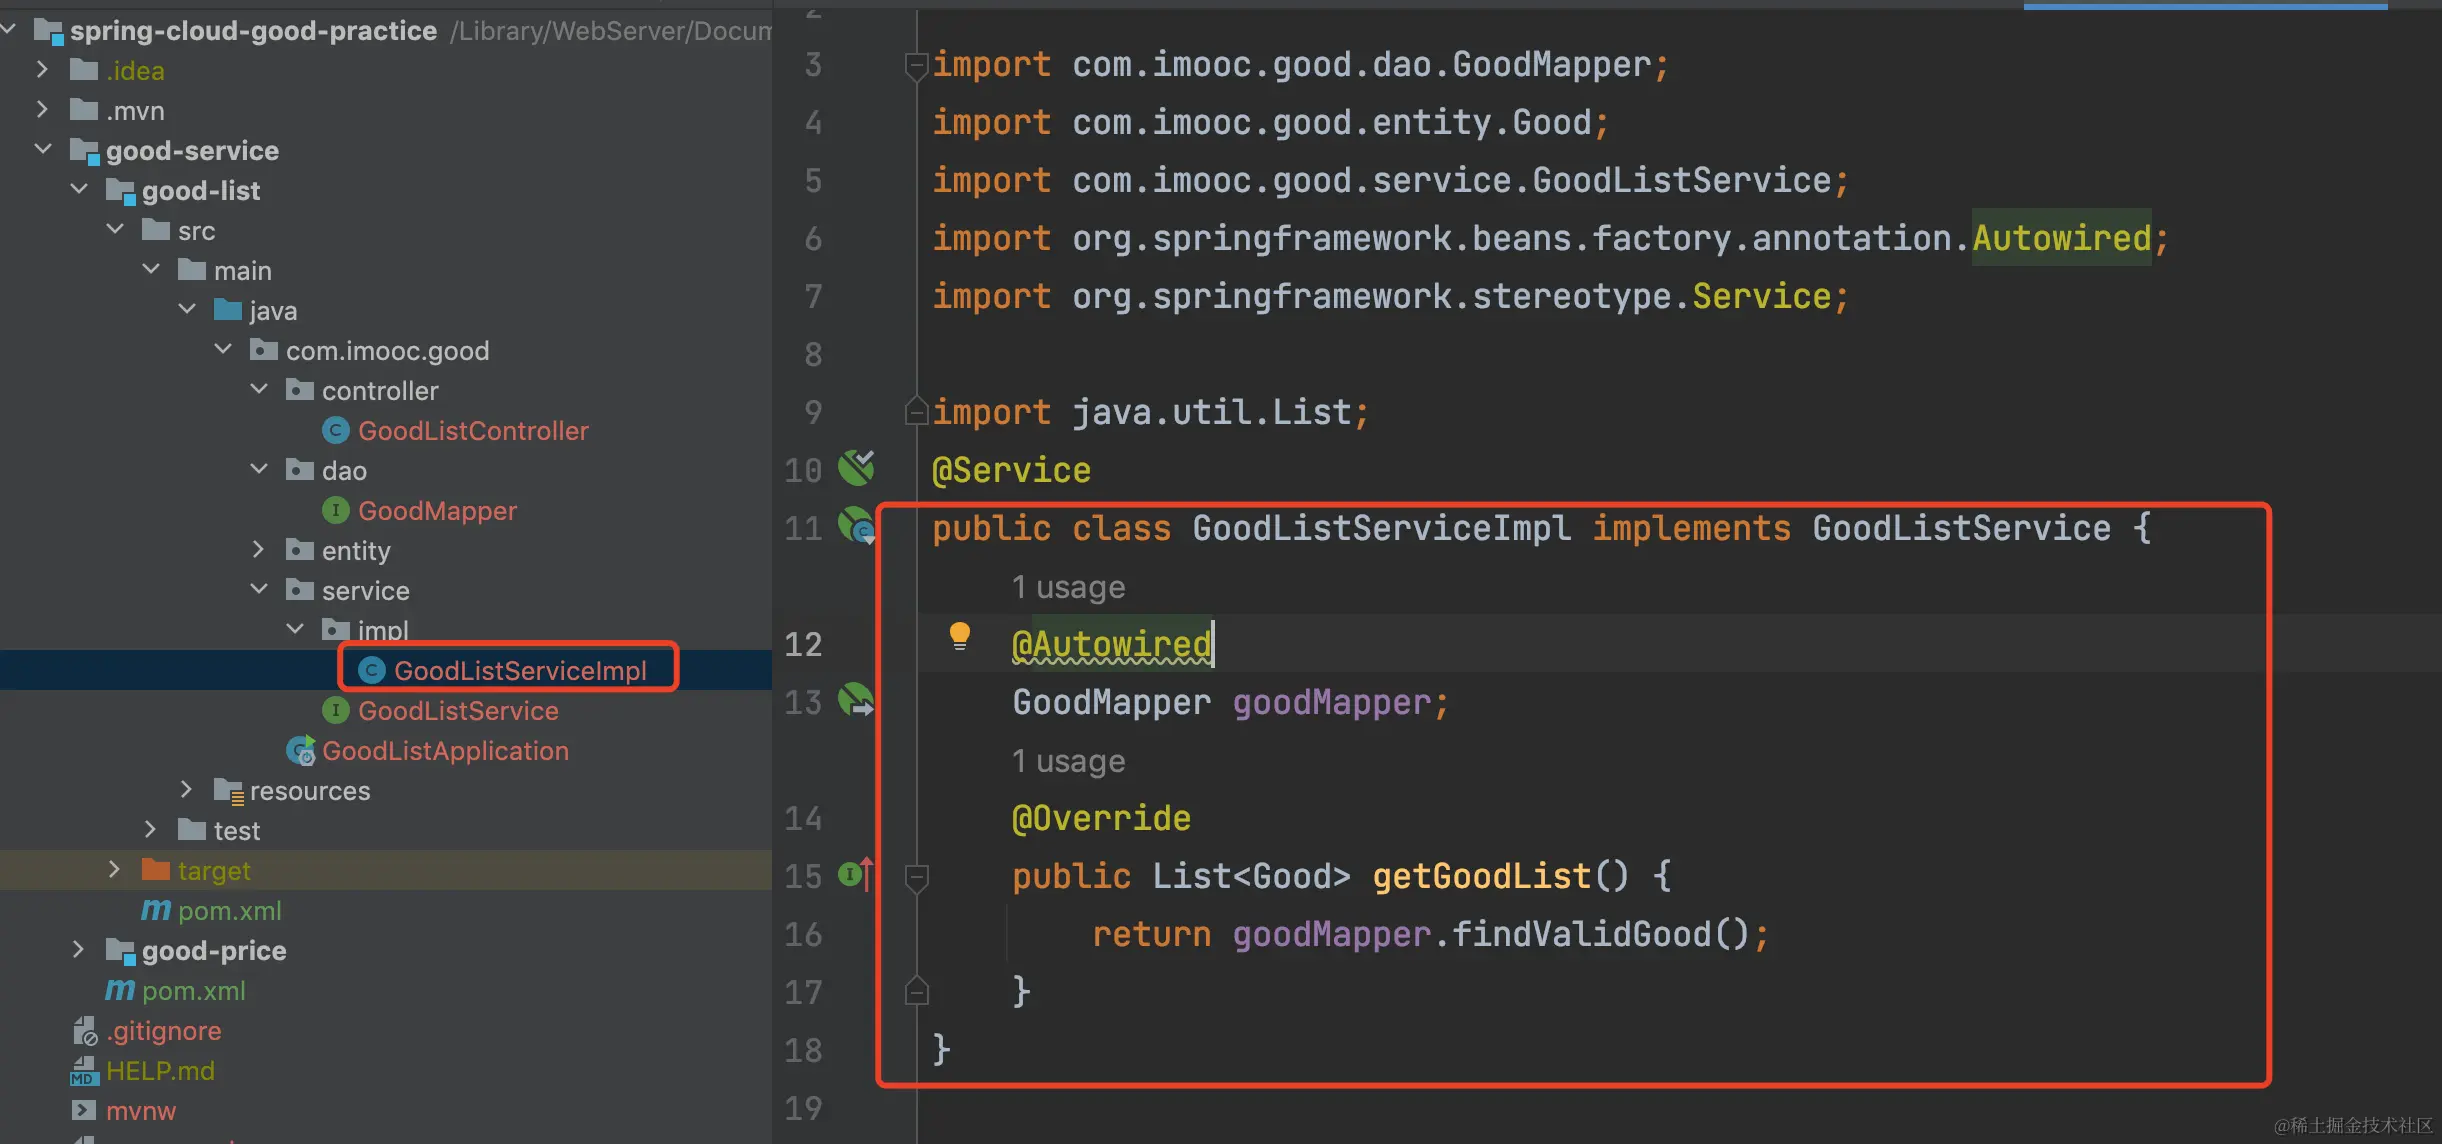Screen dimensions: 2442x1144
Task: Click the HELP.md file
Action: 160,1071
